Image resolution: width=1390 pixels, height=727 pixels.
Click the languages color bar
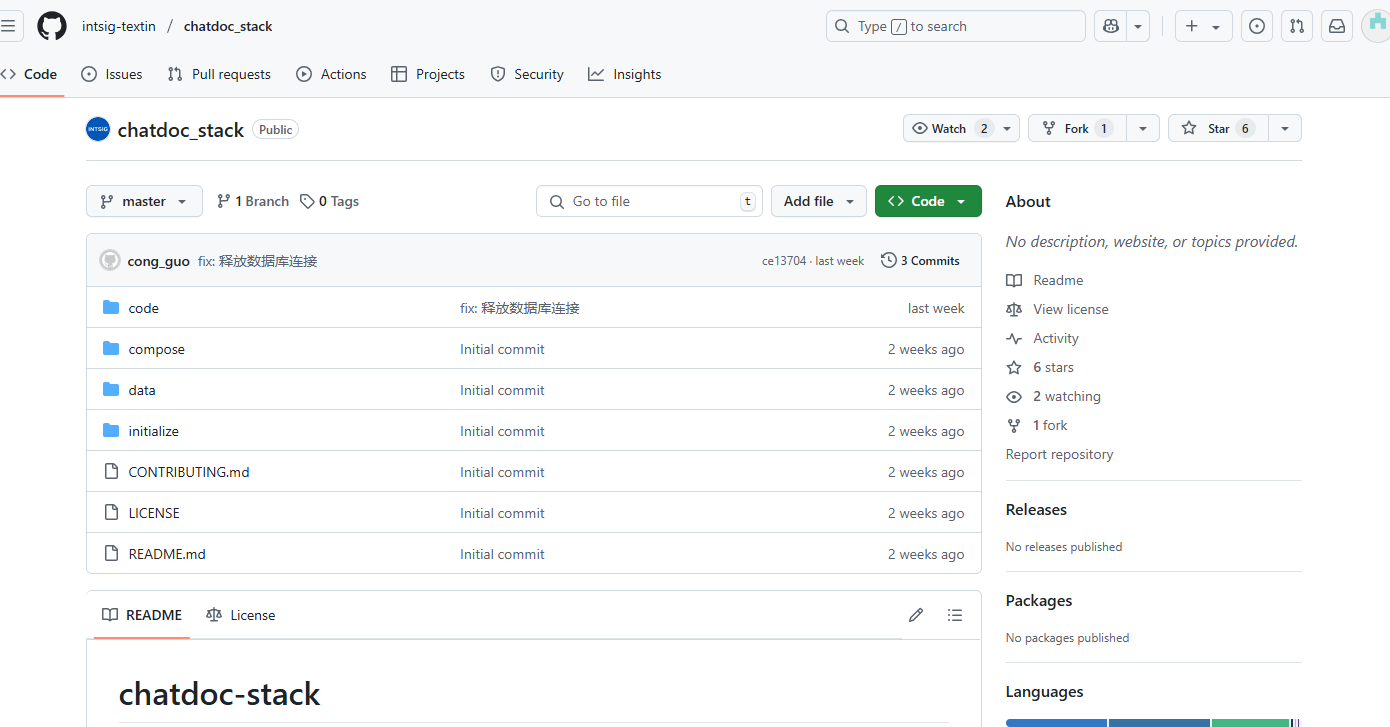click(x=1152, y=722)
